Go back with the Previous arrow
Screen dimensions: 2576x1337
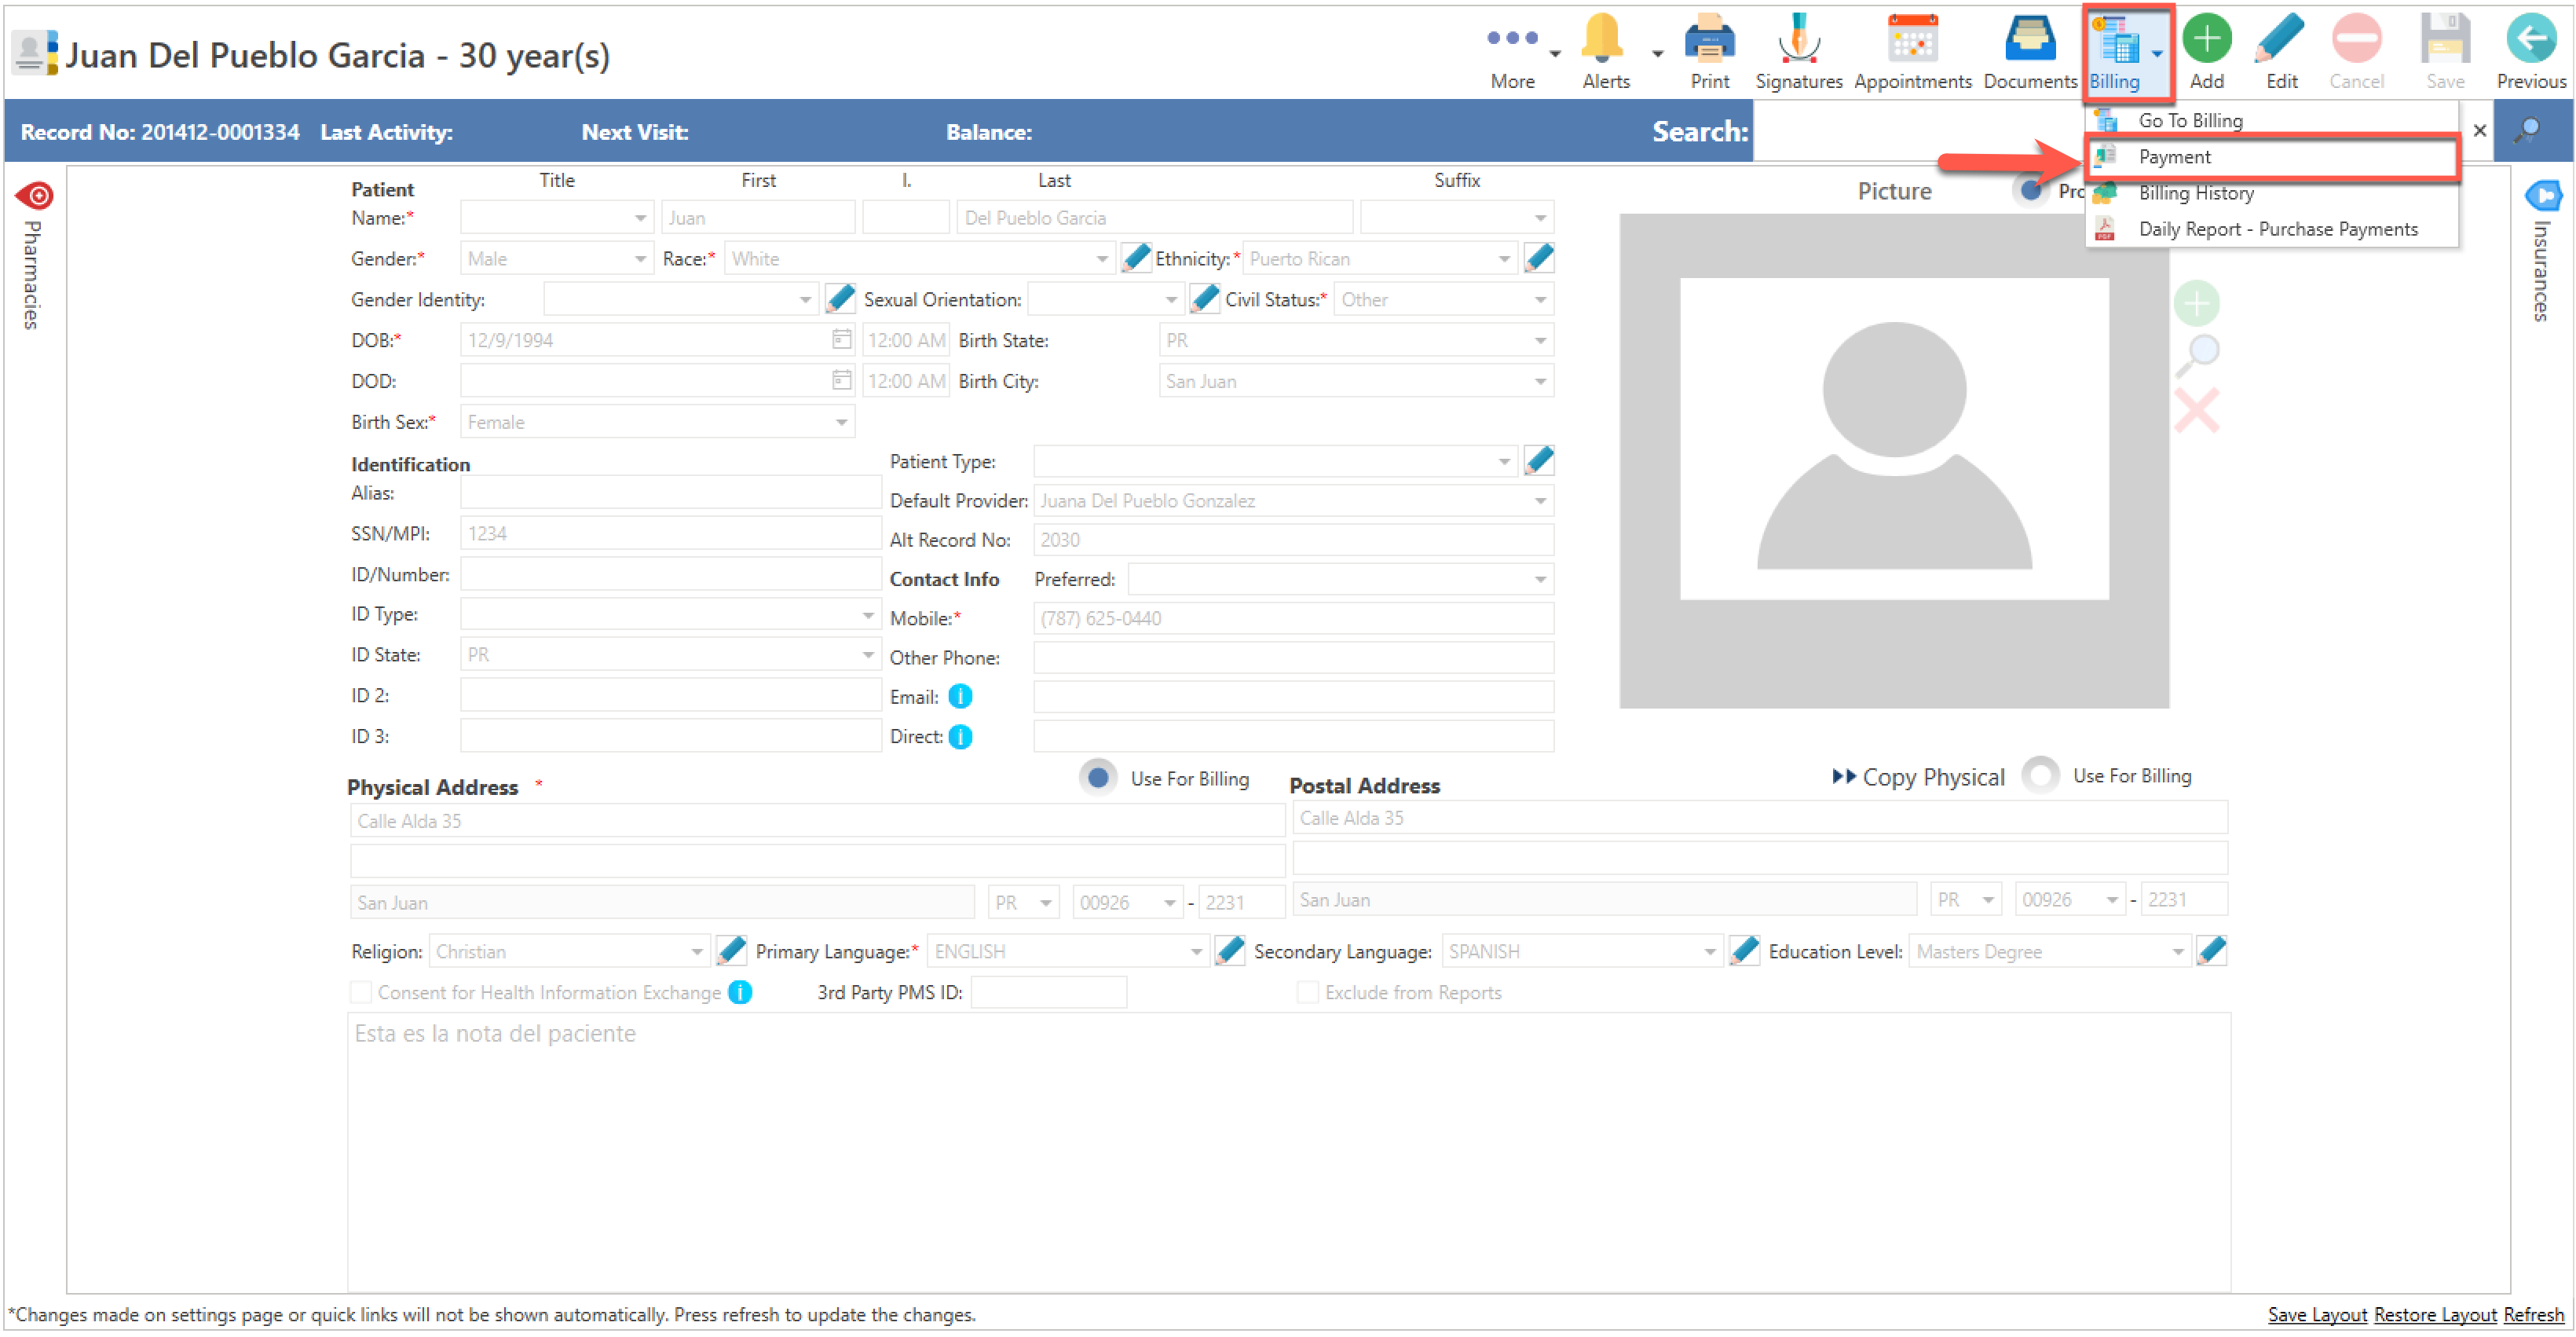2530,40
